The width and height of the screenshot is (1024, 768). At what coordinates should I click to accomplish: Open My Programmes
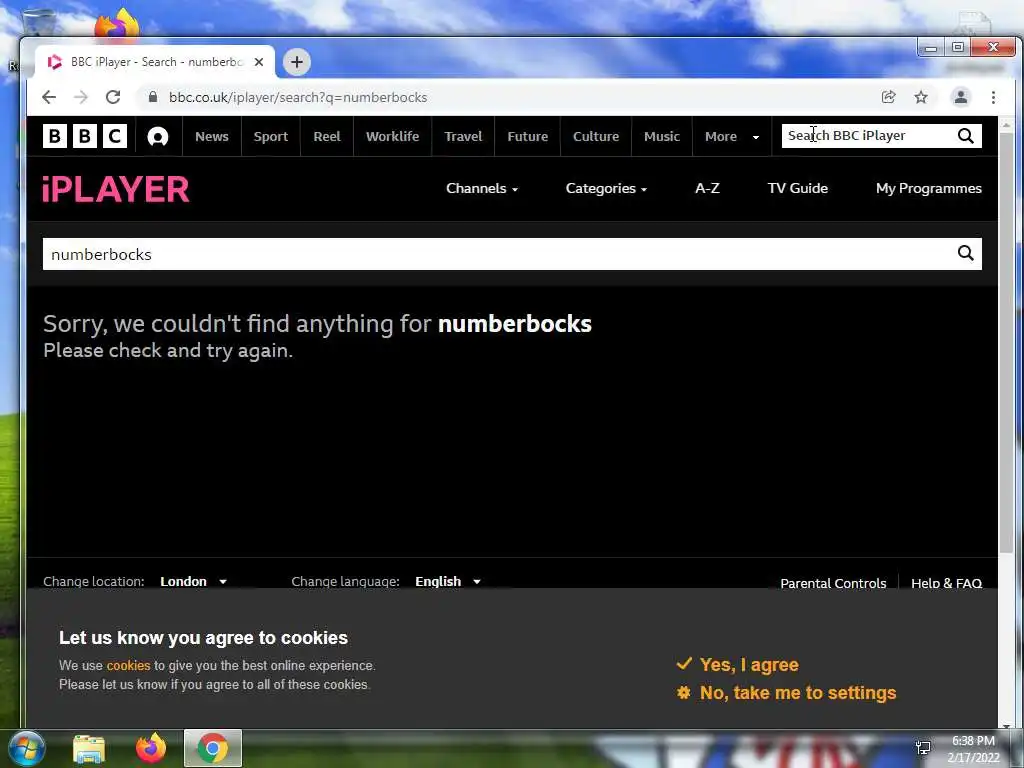pos(929,188)
